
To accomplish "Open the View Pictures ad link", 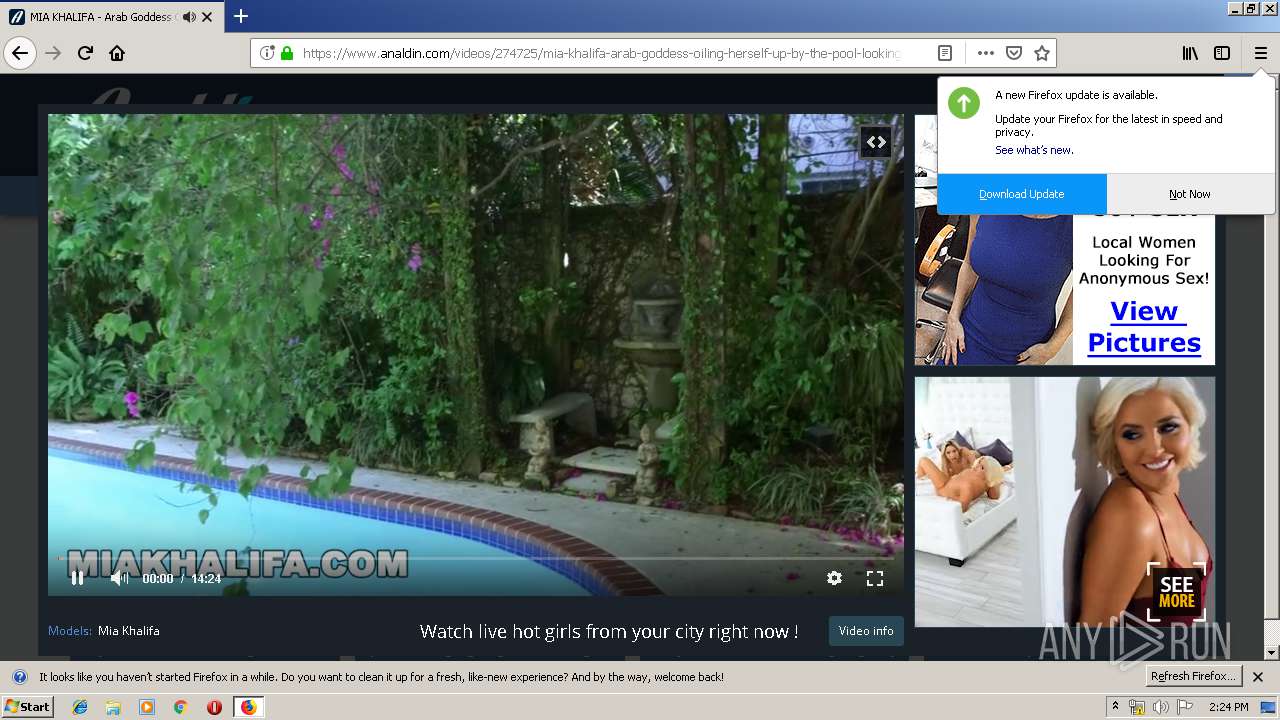I will click(1144, 327).
